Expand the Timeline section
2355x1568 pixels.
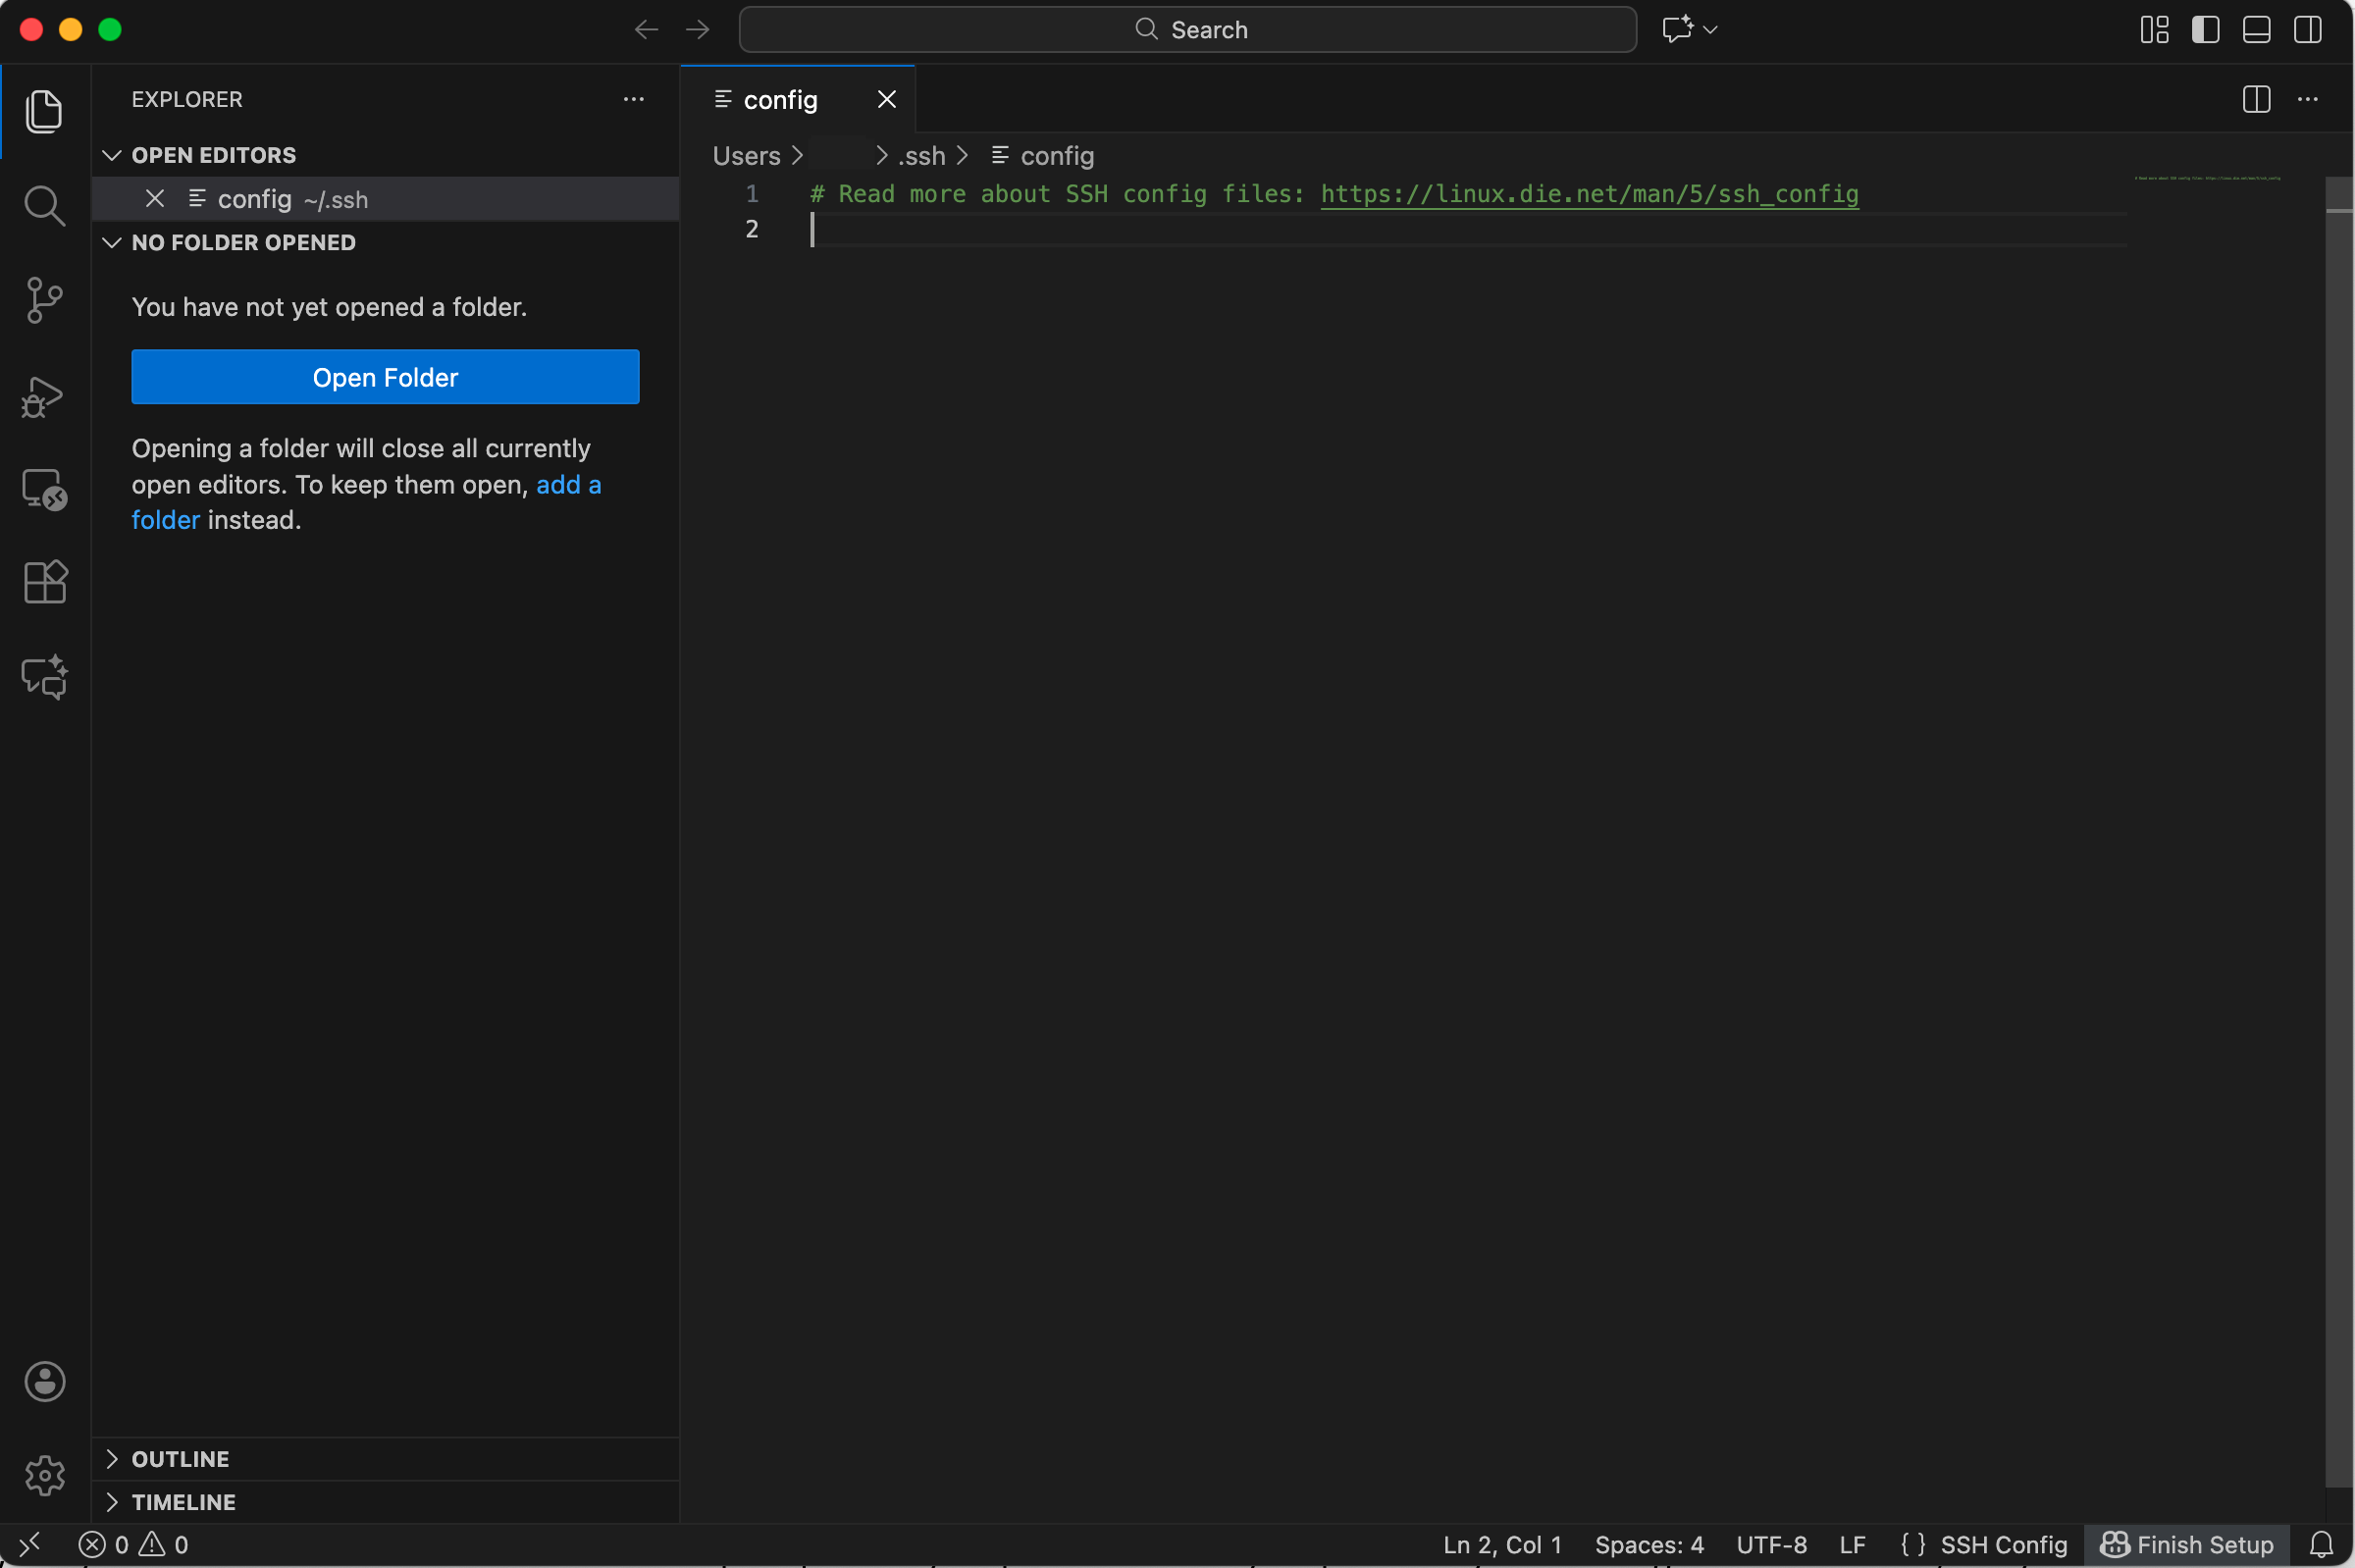[183, 1502]
